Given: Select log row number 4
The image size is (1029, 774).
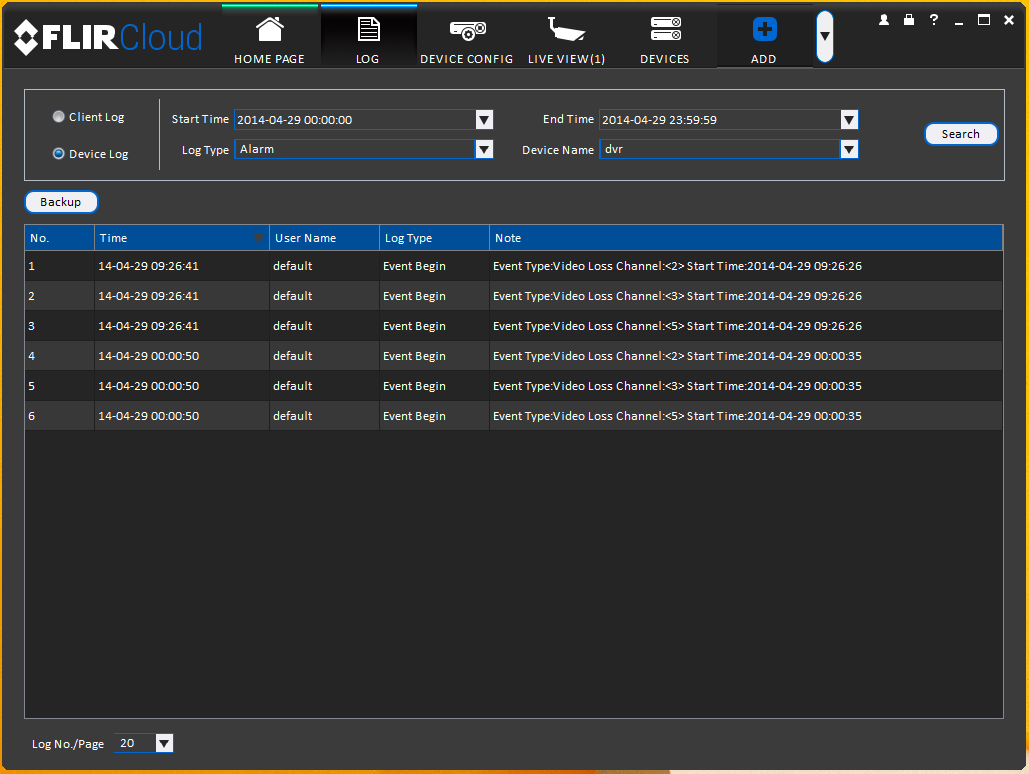Looking at the screenshot, I should [514, 356].
